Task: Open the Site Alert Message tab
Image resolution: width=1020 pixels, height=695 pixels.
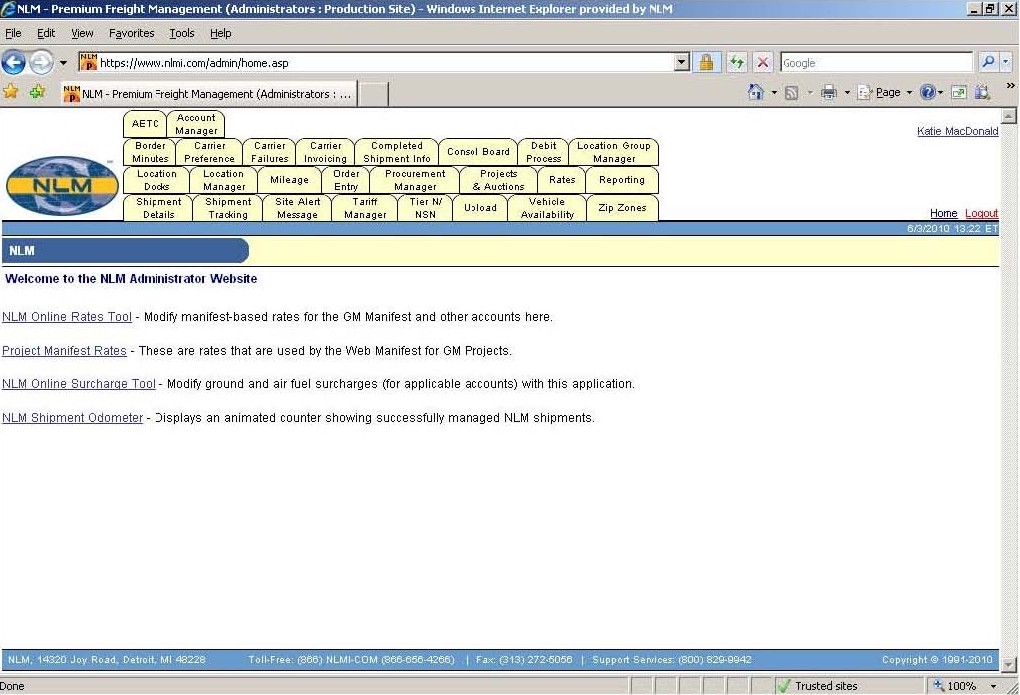Action: (297, 208)
